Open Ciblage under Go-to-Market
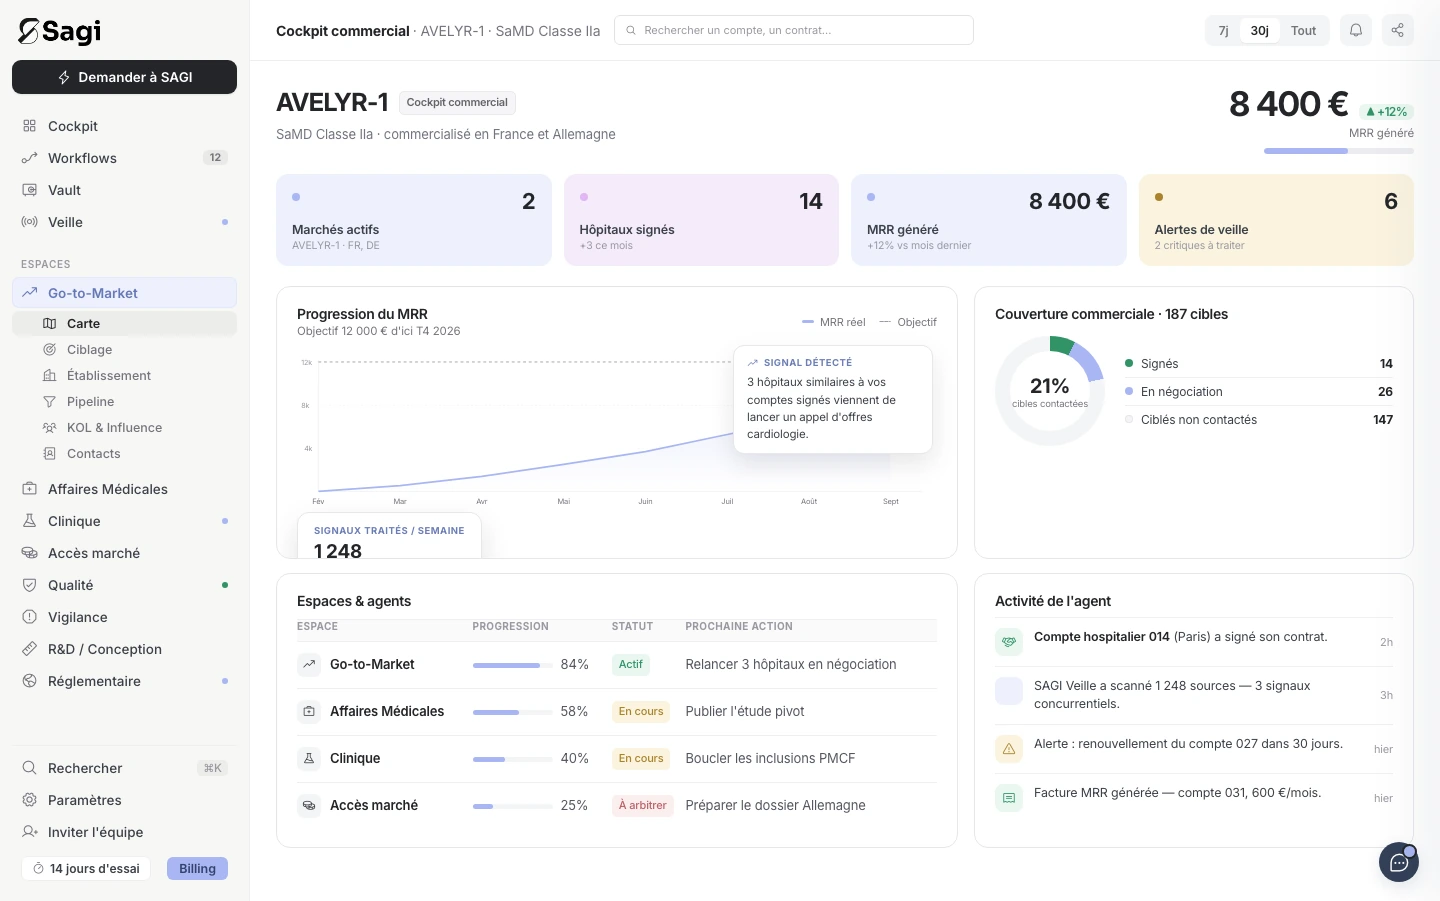 [x=125, y=350]
